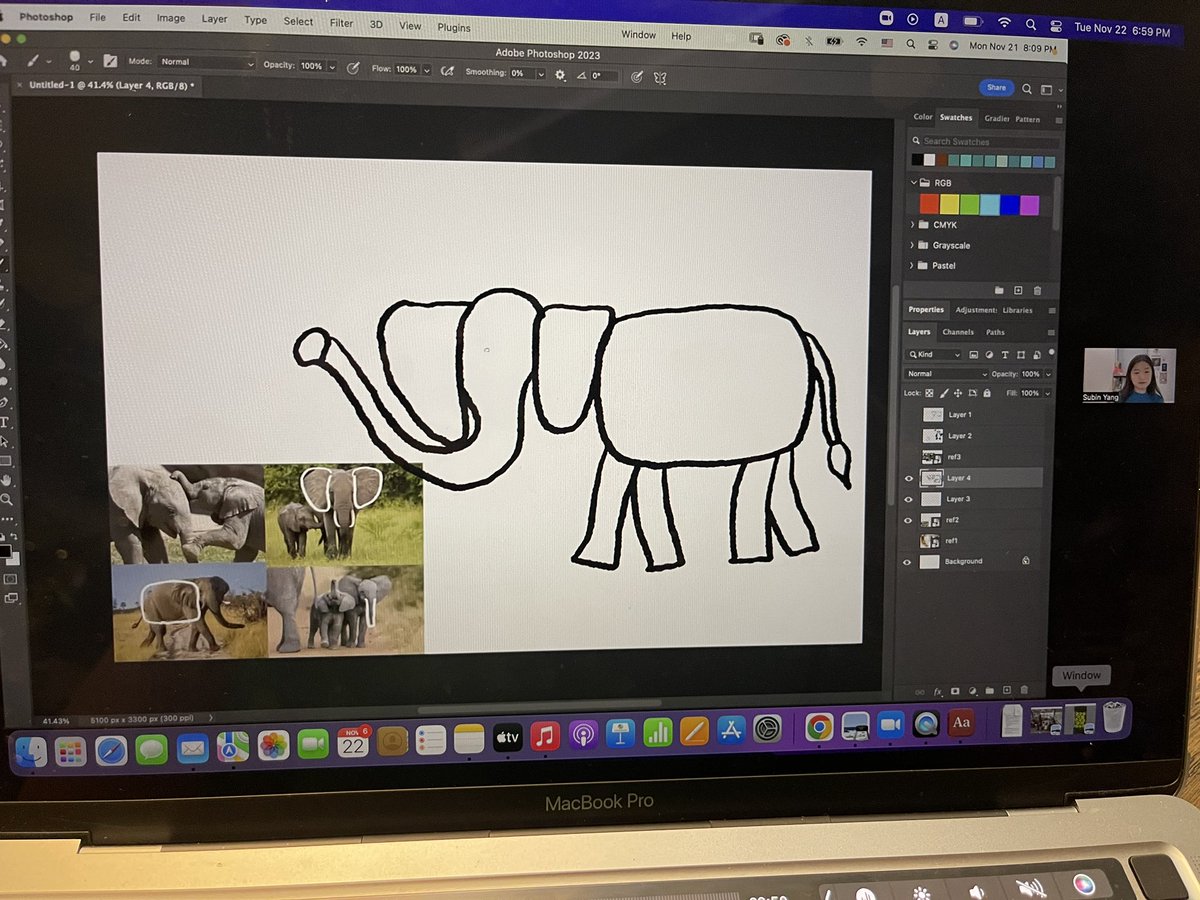This screenshot has height=900, width=1200.
Task: Toggle lock position move icon
Action: [958, 394]
